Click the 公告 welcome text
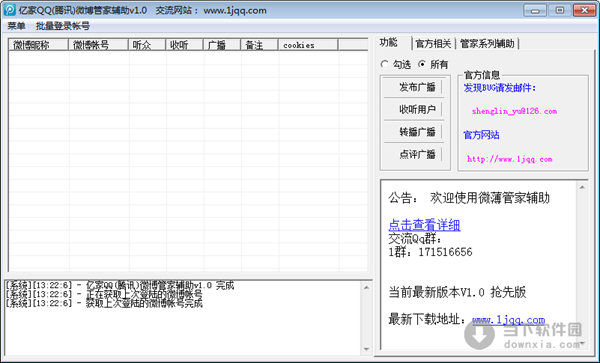 [x=469, y=198]
